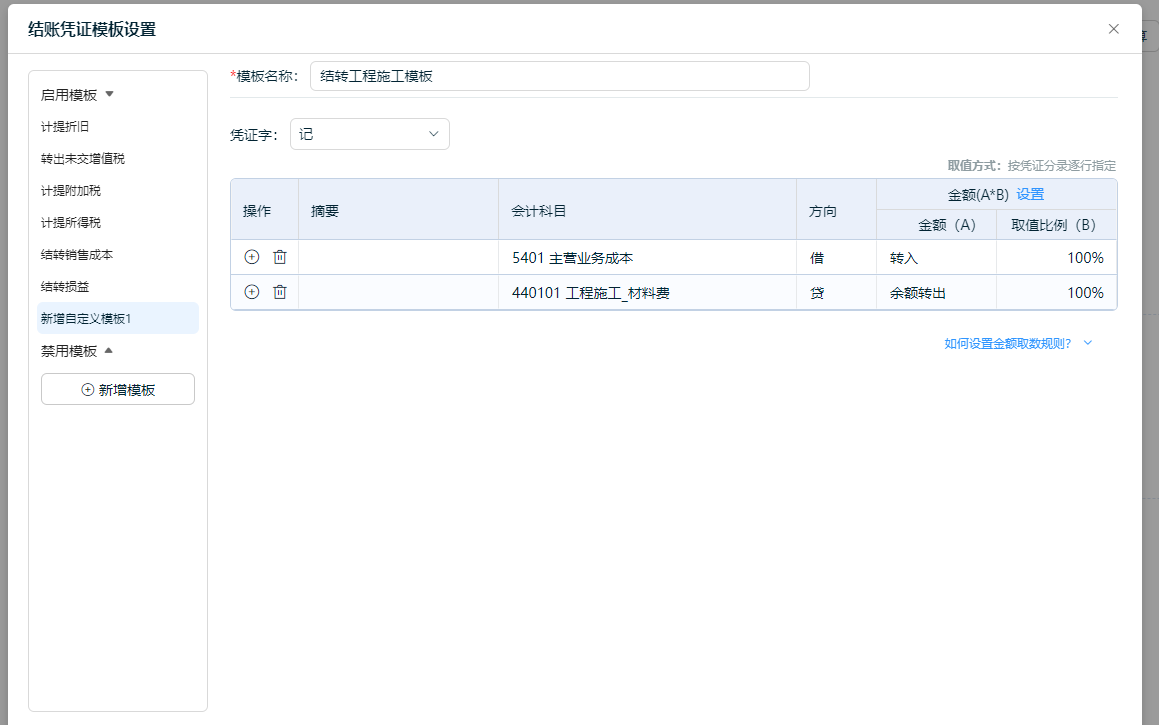1159x725 pixels.
Task: Choose the 计提所得税 template
Action: click(71, 223)
